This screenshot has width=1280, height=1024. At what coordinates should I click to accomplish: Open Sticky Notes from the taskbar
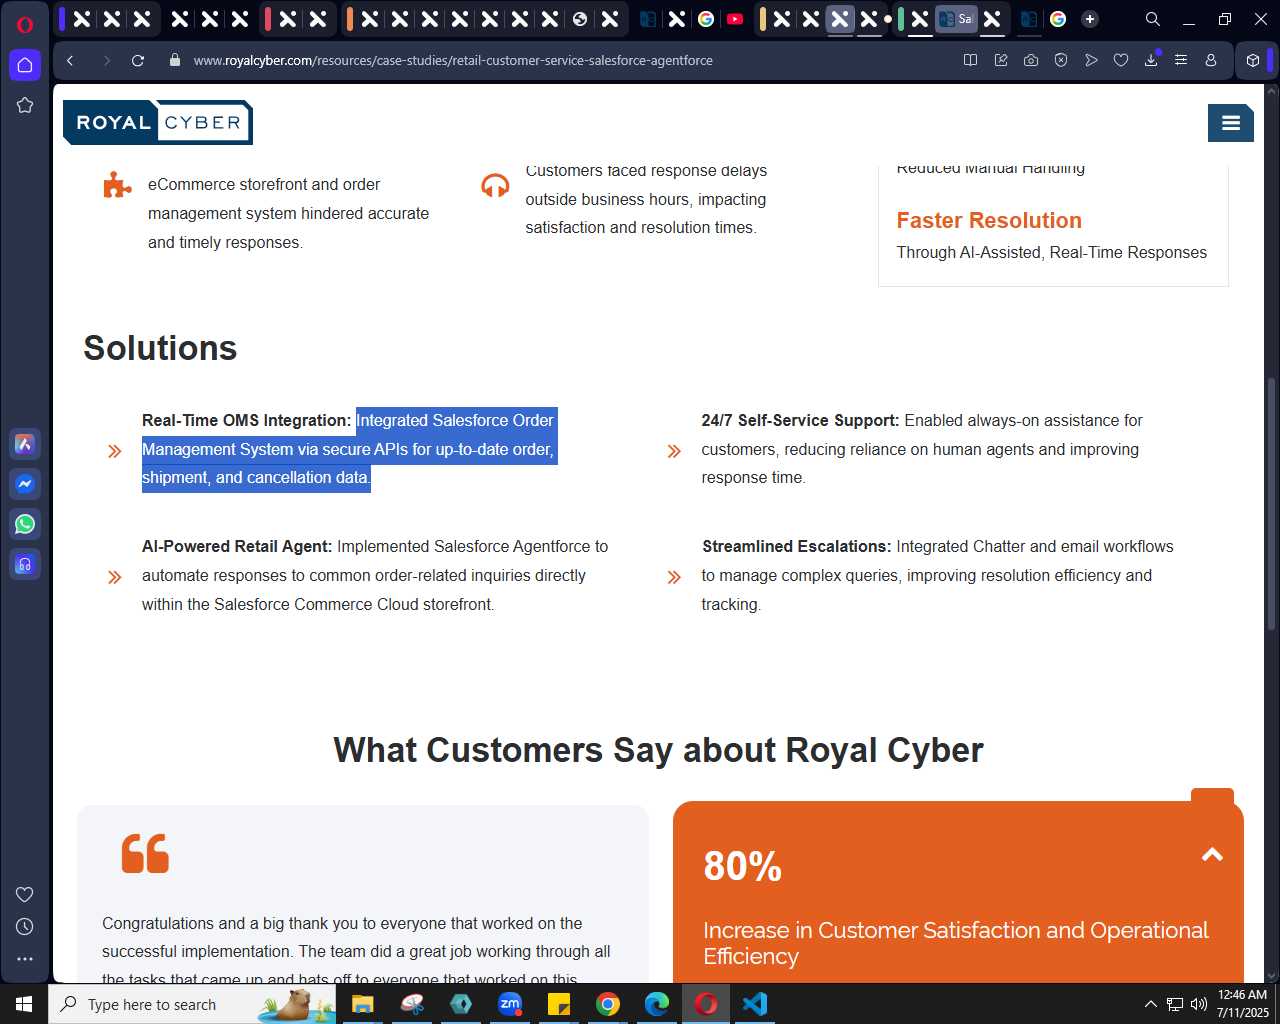click(x=559, y=1004)
